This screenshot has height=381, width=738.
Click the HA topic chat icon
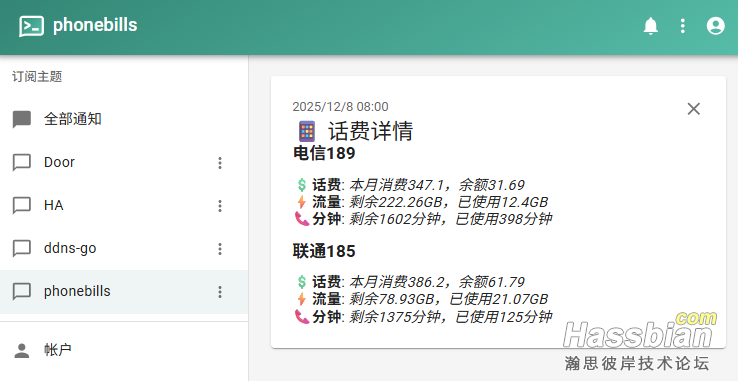22,206
